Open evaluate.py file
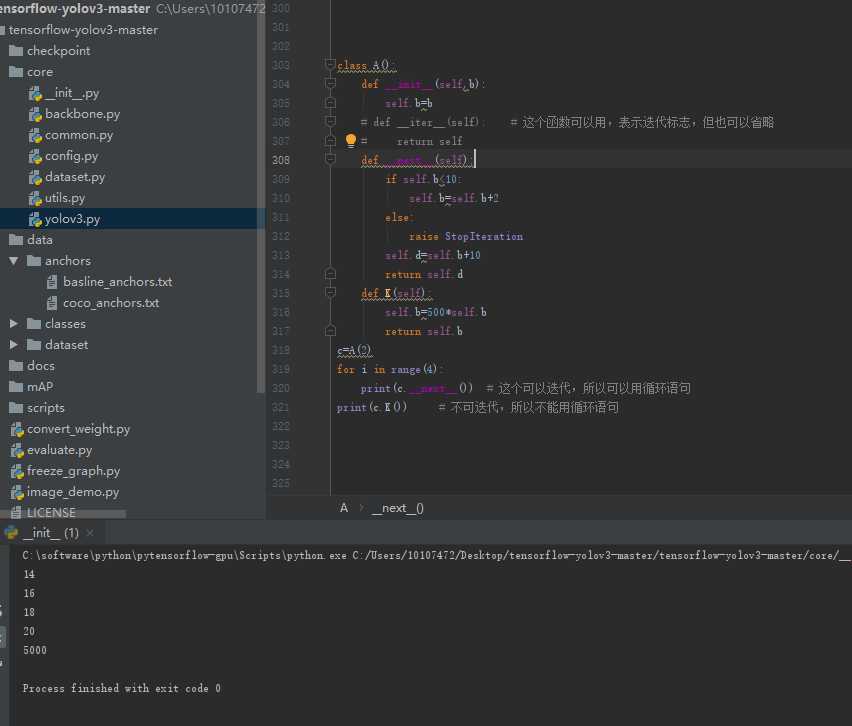The height and width of the screenshot is (726, 852). [59, 450]
